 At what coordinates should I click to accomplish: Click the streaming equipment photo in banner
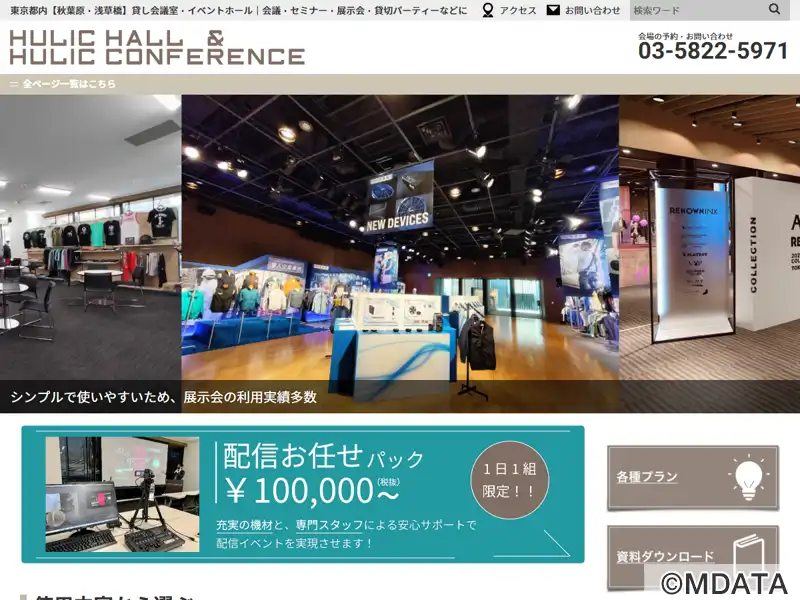pos(122,494)
